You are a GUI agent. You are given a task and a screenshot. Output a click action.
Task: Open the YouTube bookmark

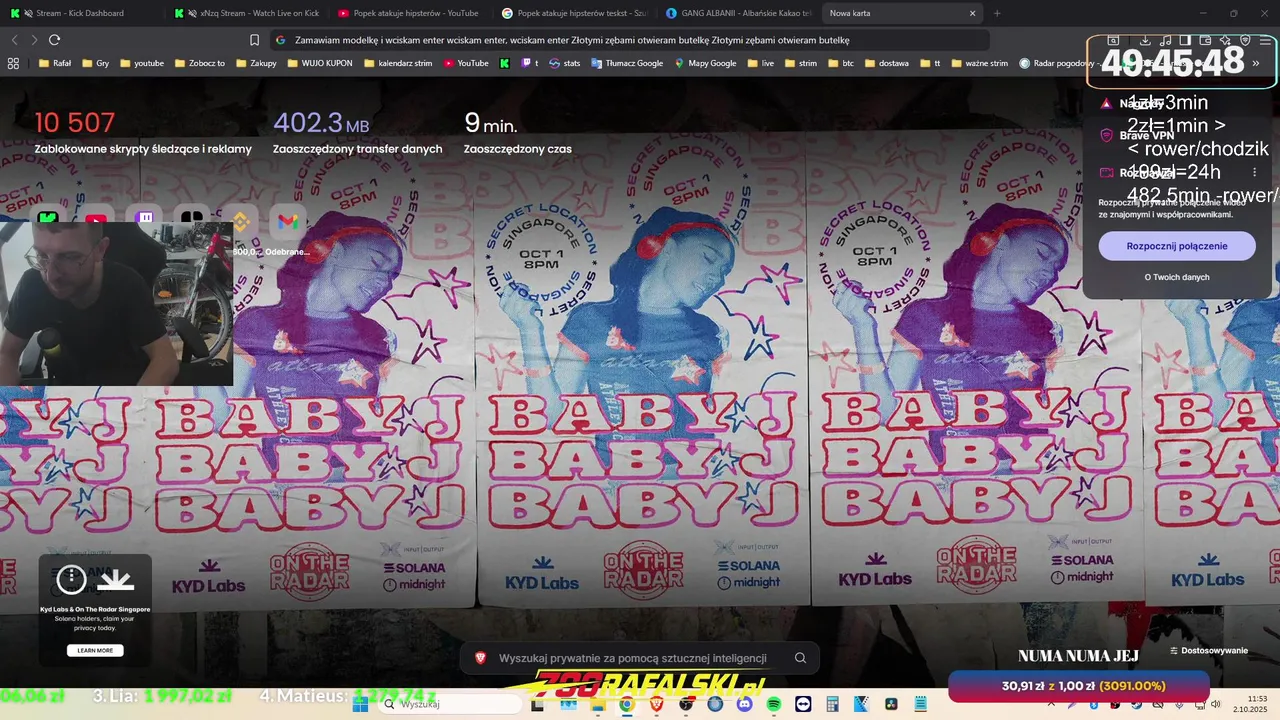coord(466,63)
